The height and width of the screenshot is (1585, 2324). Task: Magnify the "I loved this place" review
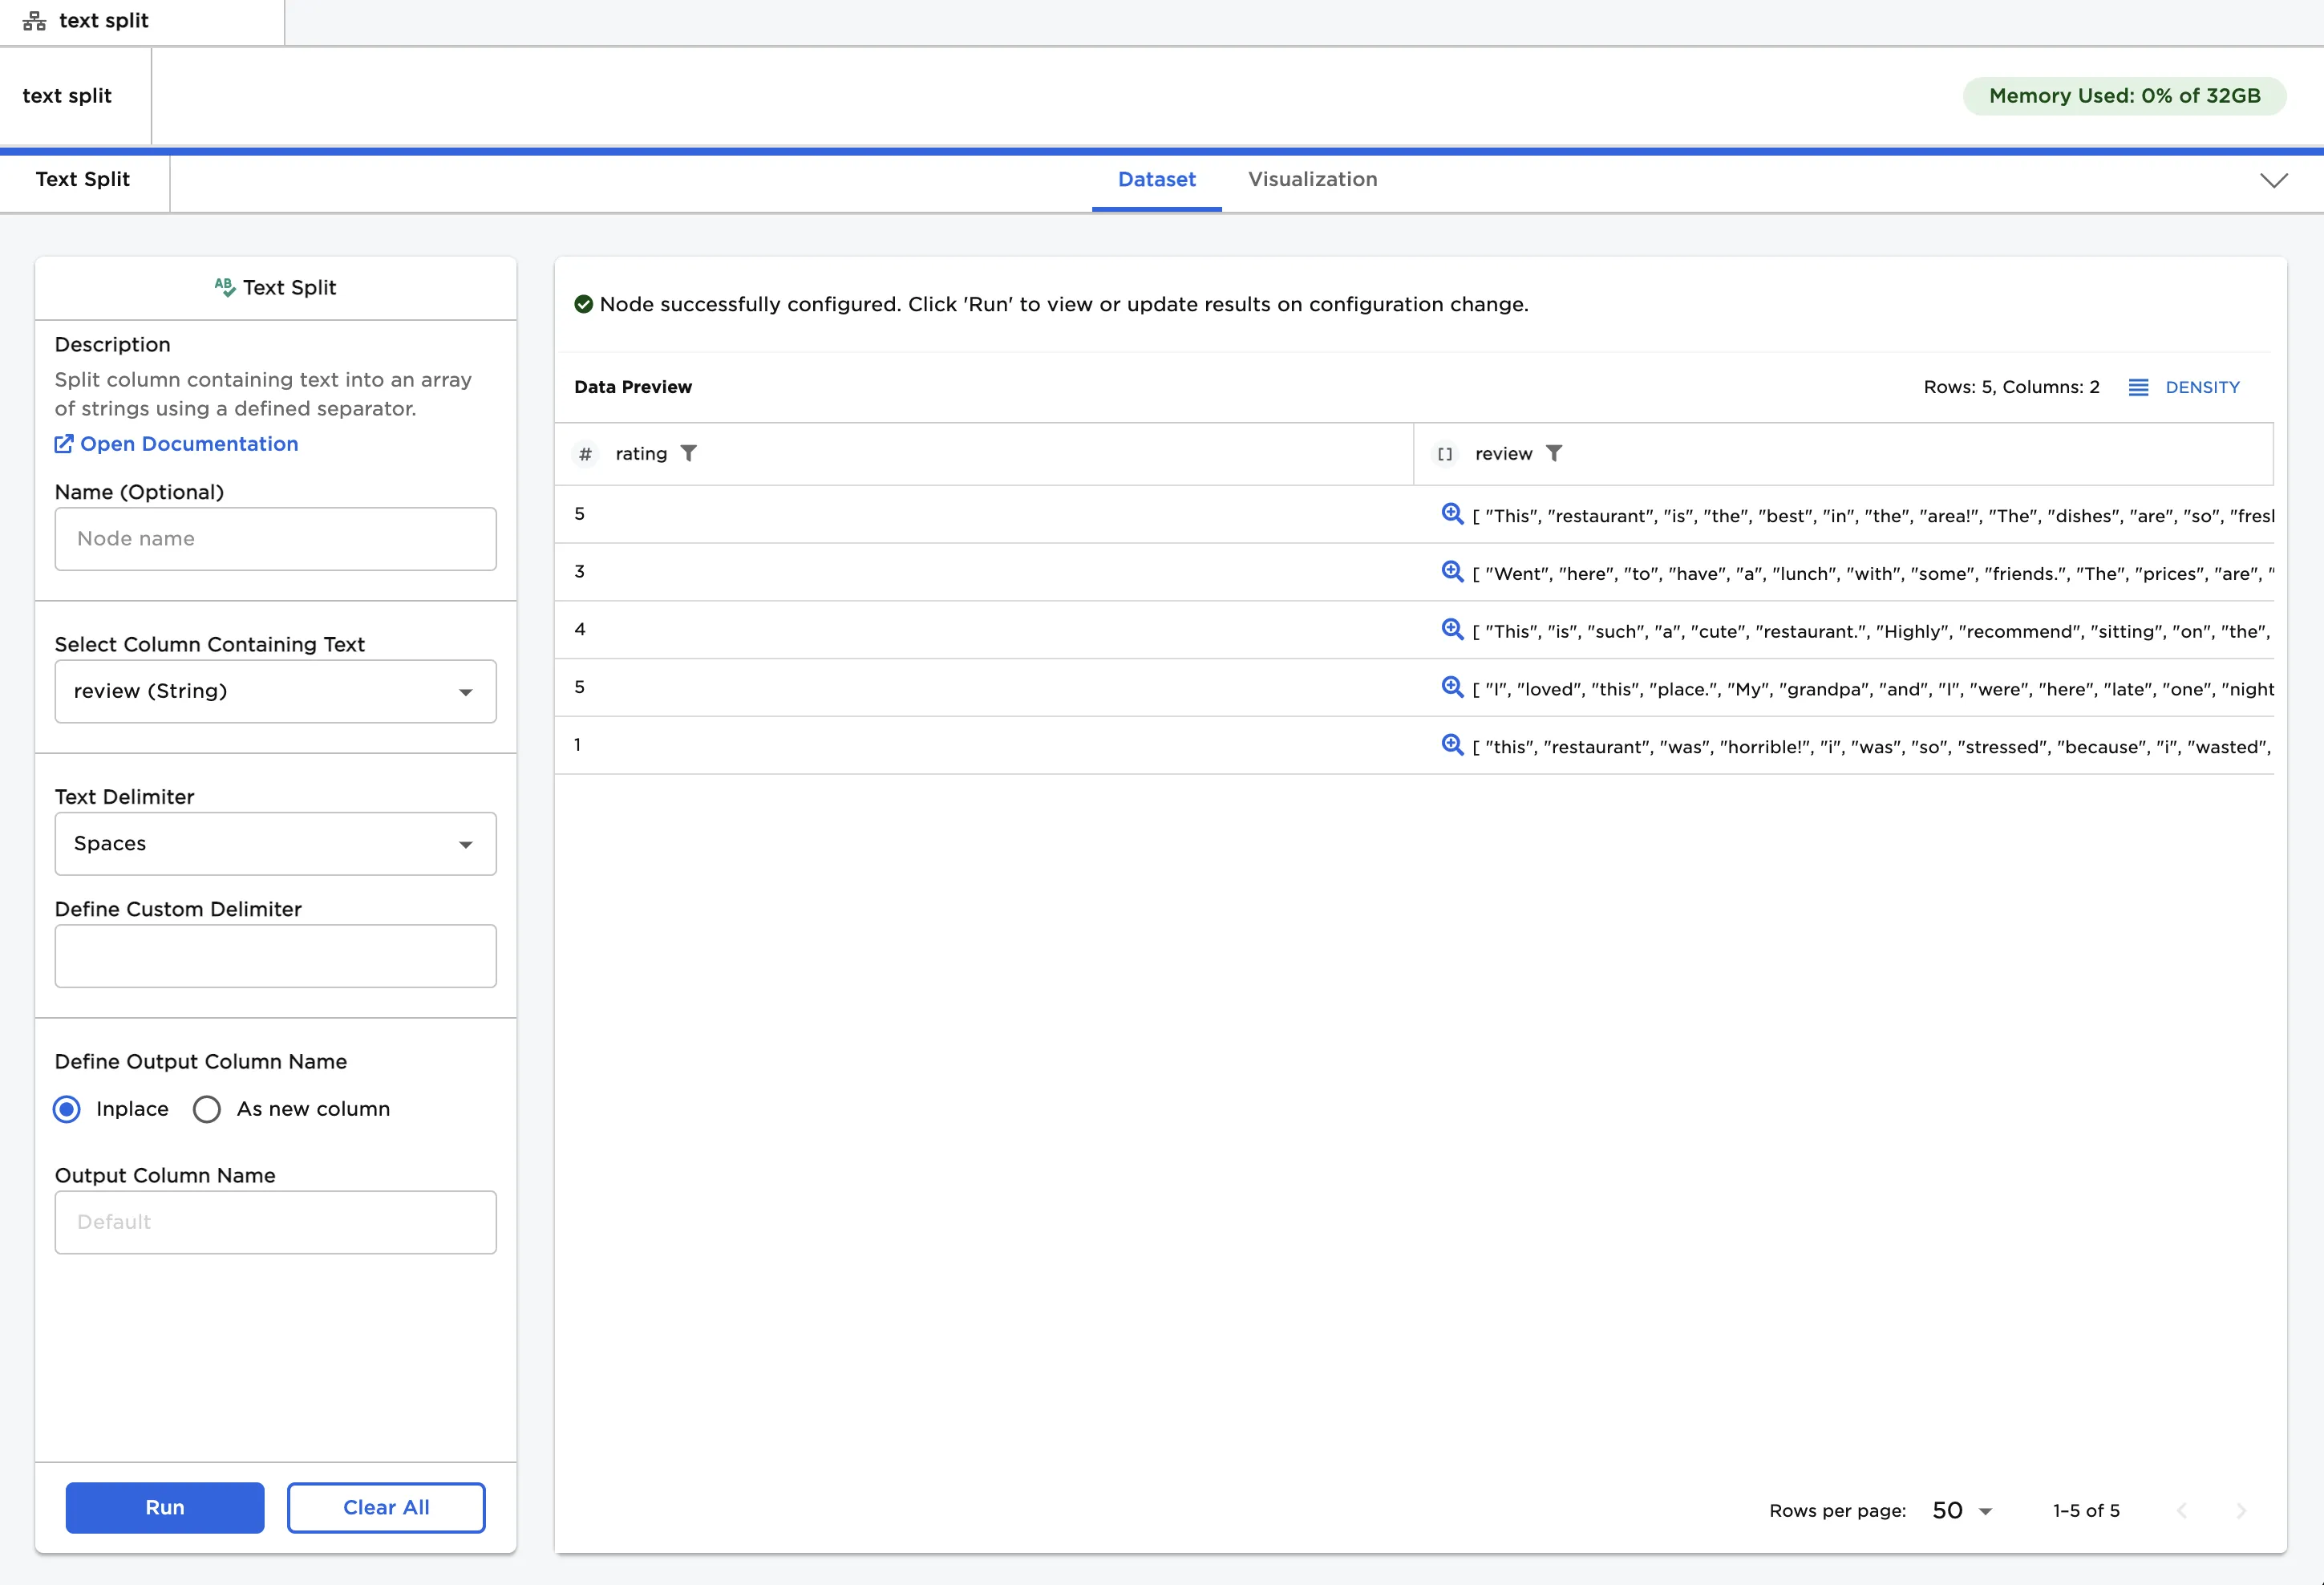(1451, 687)
